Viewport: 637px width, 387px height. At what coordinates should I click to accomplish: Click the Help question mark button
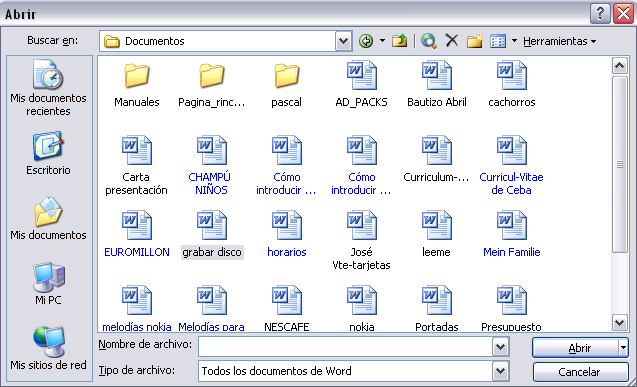coord(600,14)
